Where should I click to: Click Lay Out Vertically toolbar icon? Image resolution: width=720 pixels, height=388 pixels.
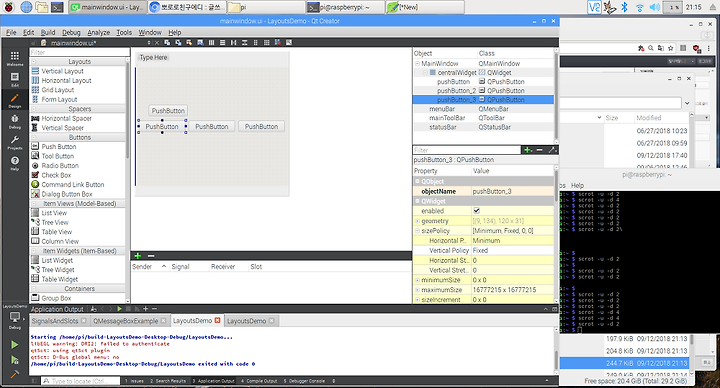point(222,43)
